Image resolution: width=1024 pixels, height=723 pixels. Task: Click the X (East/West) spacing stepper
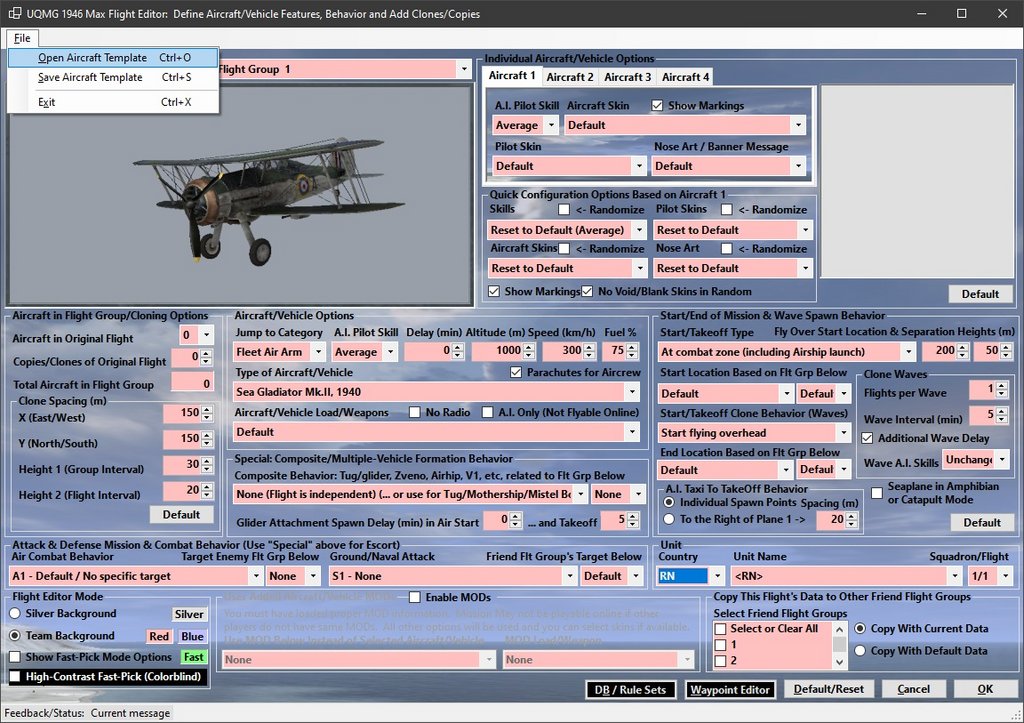(187, 413)
